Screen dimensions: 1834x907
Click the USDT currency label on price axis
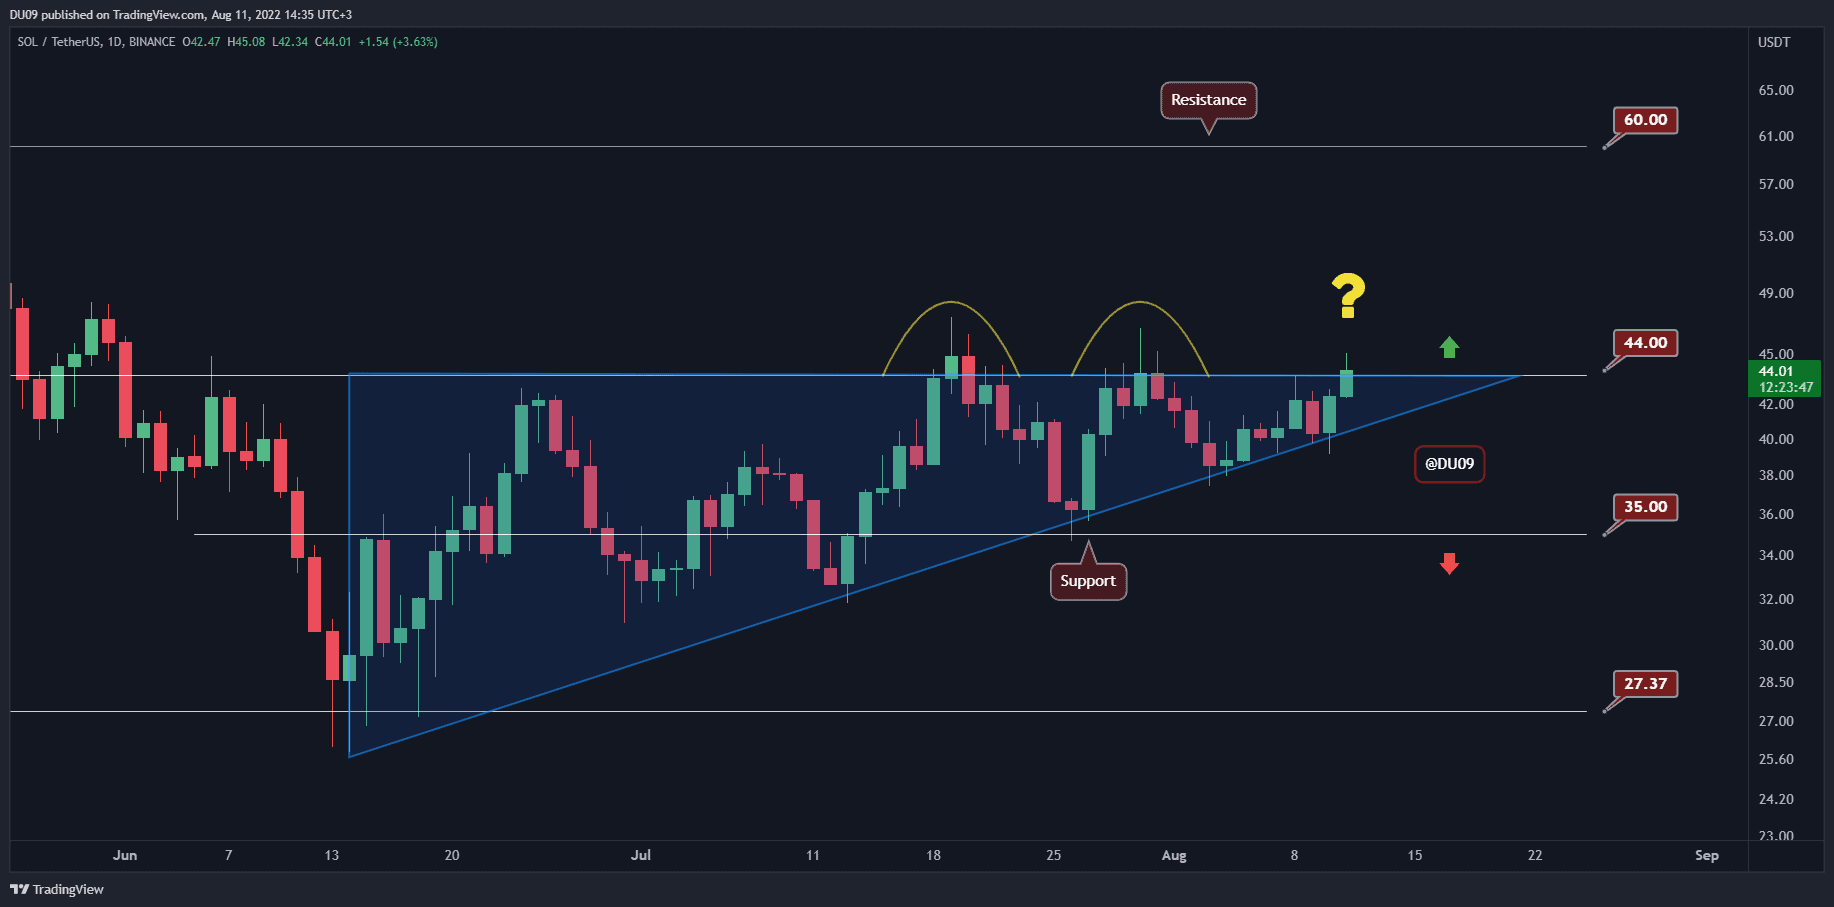coord(1774,42)
